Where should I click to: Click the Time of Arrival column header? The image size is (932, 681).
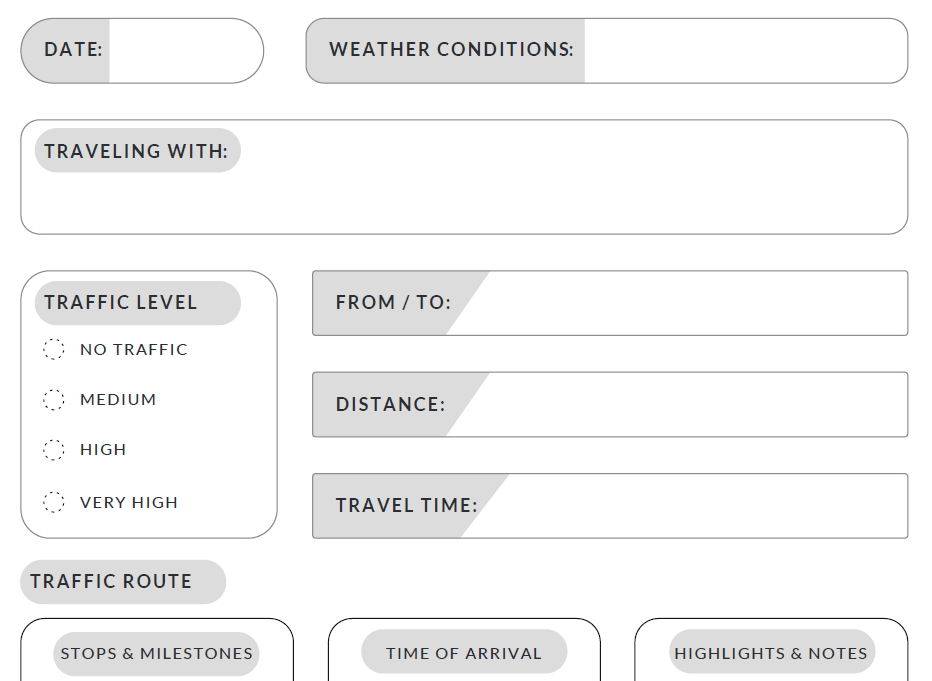pos(464,653)
